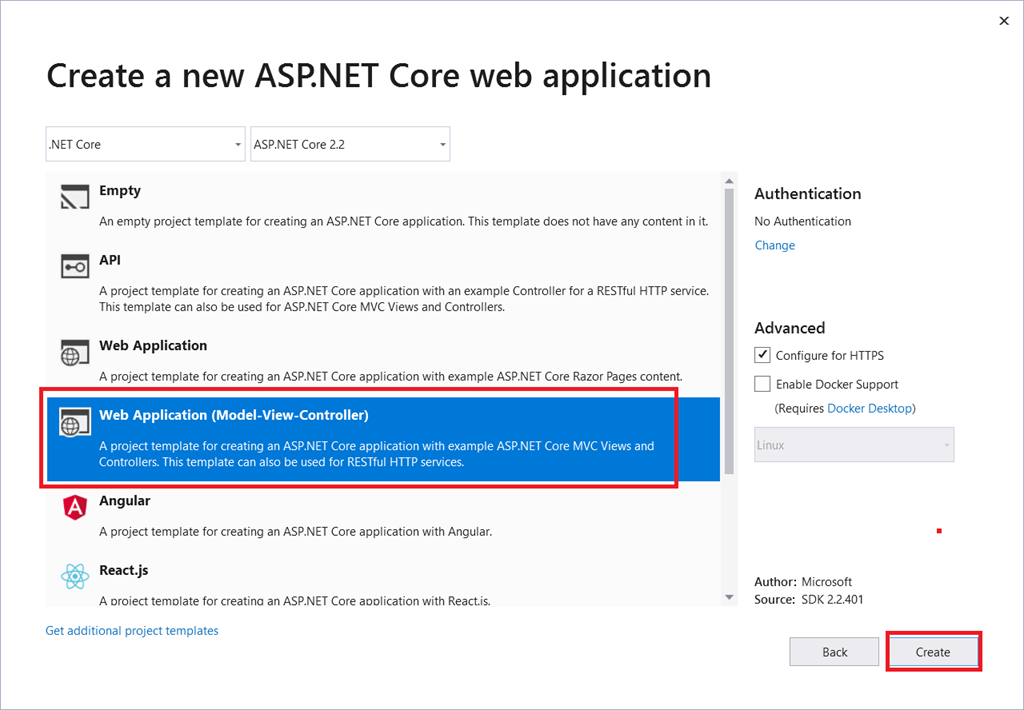Click the Web Application (Model-View-Controller) template icon
The image size is (1024, 710).
[x=74, y=422]
